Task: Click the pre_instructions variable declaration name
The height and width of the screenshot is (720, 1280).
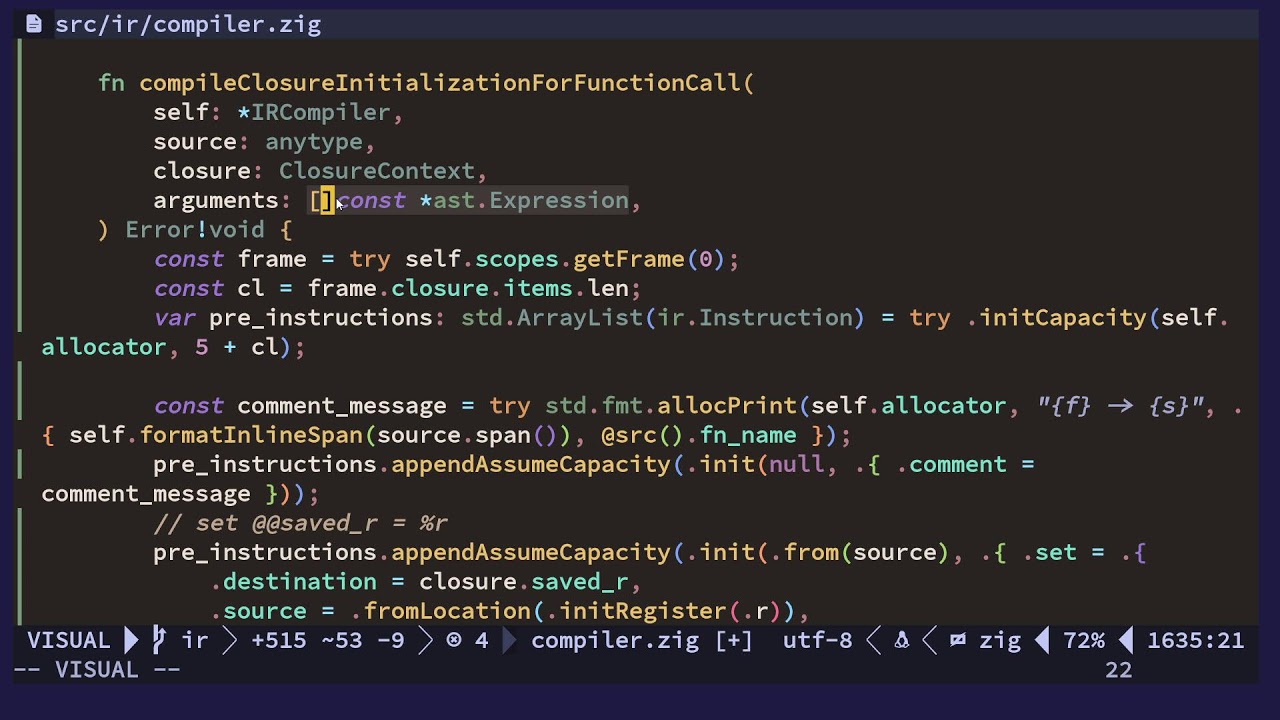Action: pyautogui.click(x=320, y=318)
